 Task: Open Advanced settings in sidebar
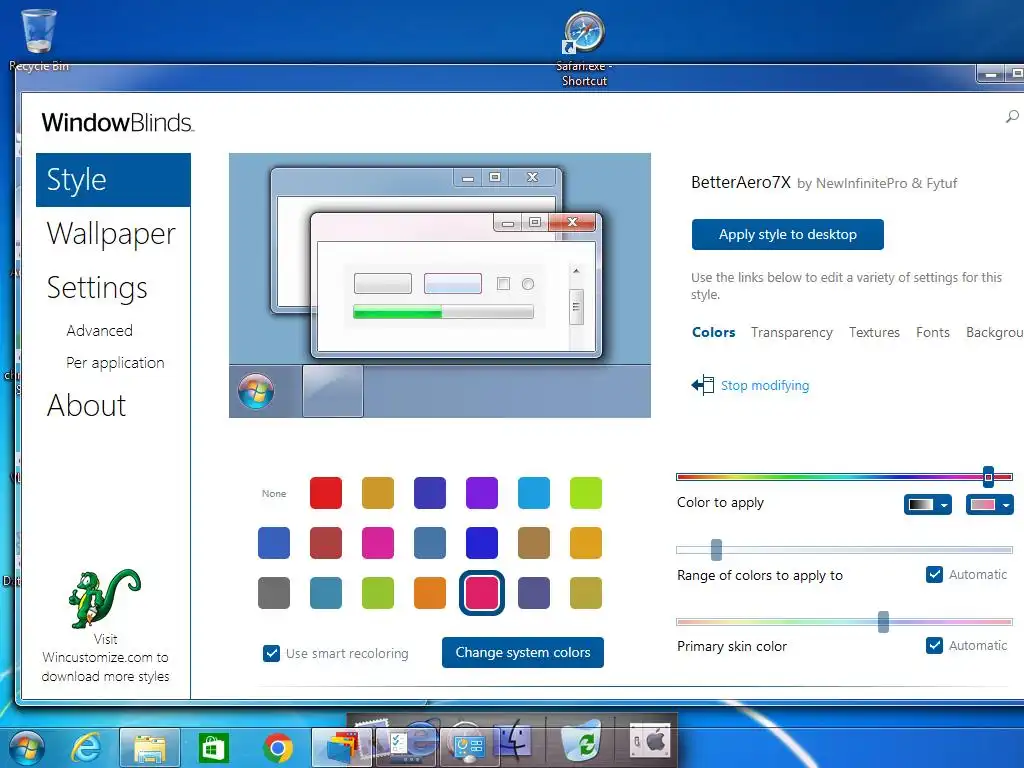(x=99, y=330)
